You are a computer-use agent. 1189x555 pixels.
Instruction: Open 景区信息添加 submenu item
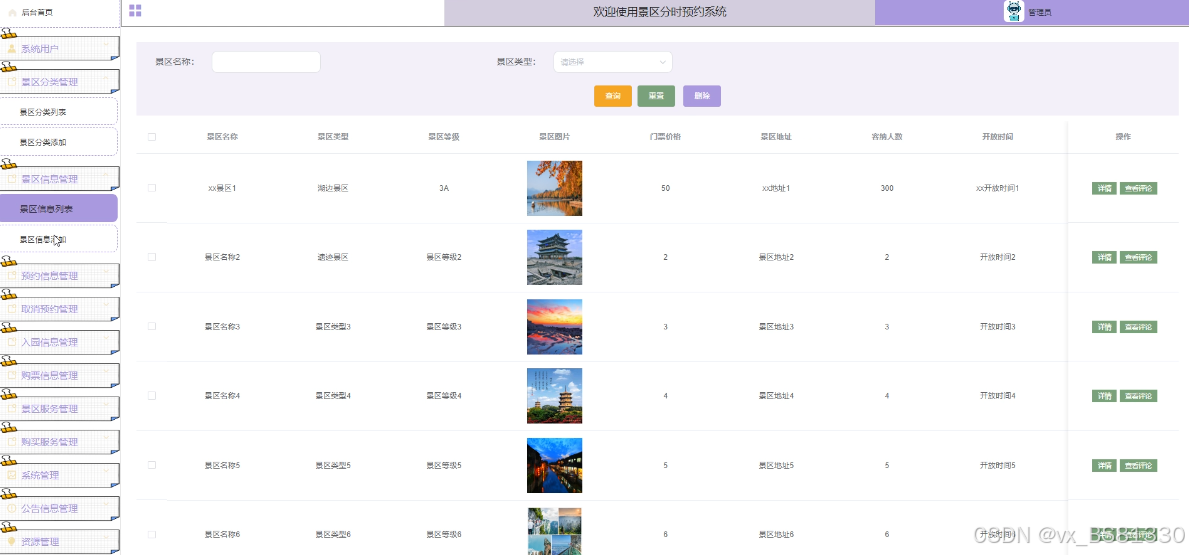click(x=58, y=239)
